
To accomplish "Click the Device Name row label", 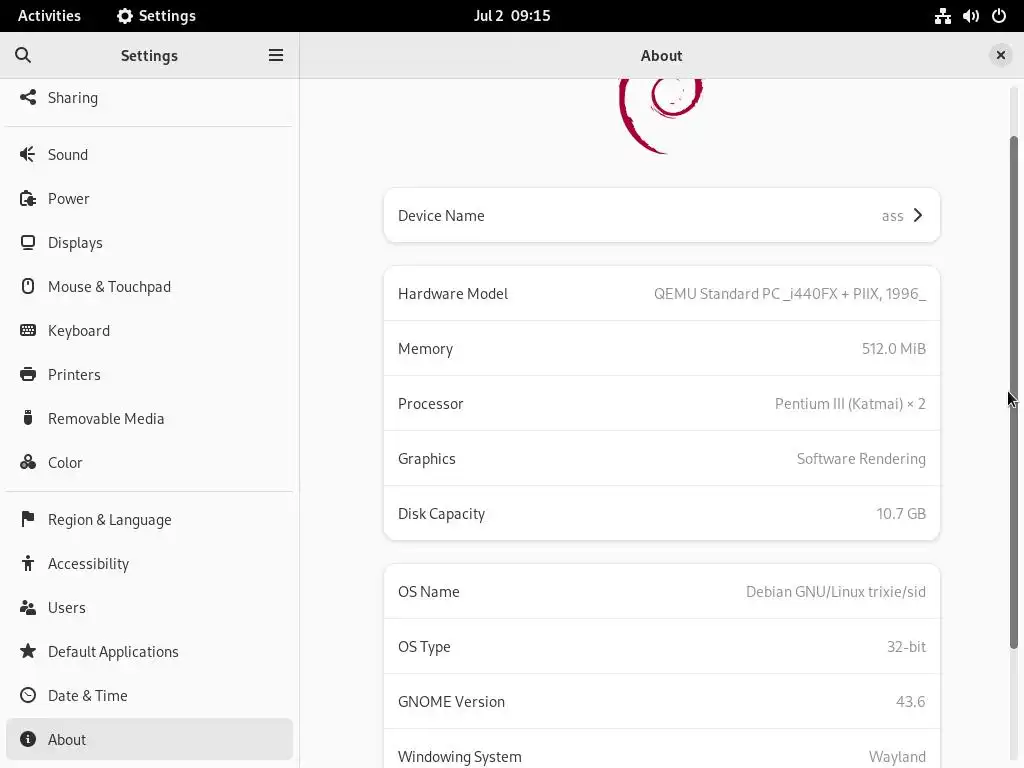I will click(x=441, y=216).
